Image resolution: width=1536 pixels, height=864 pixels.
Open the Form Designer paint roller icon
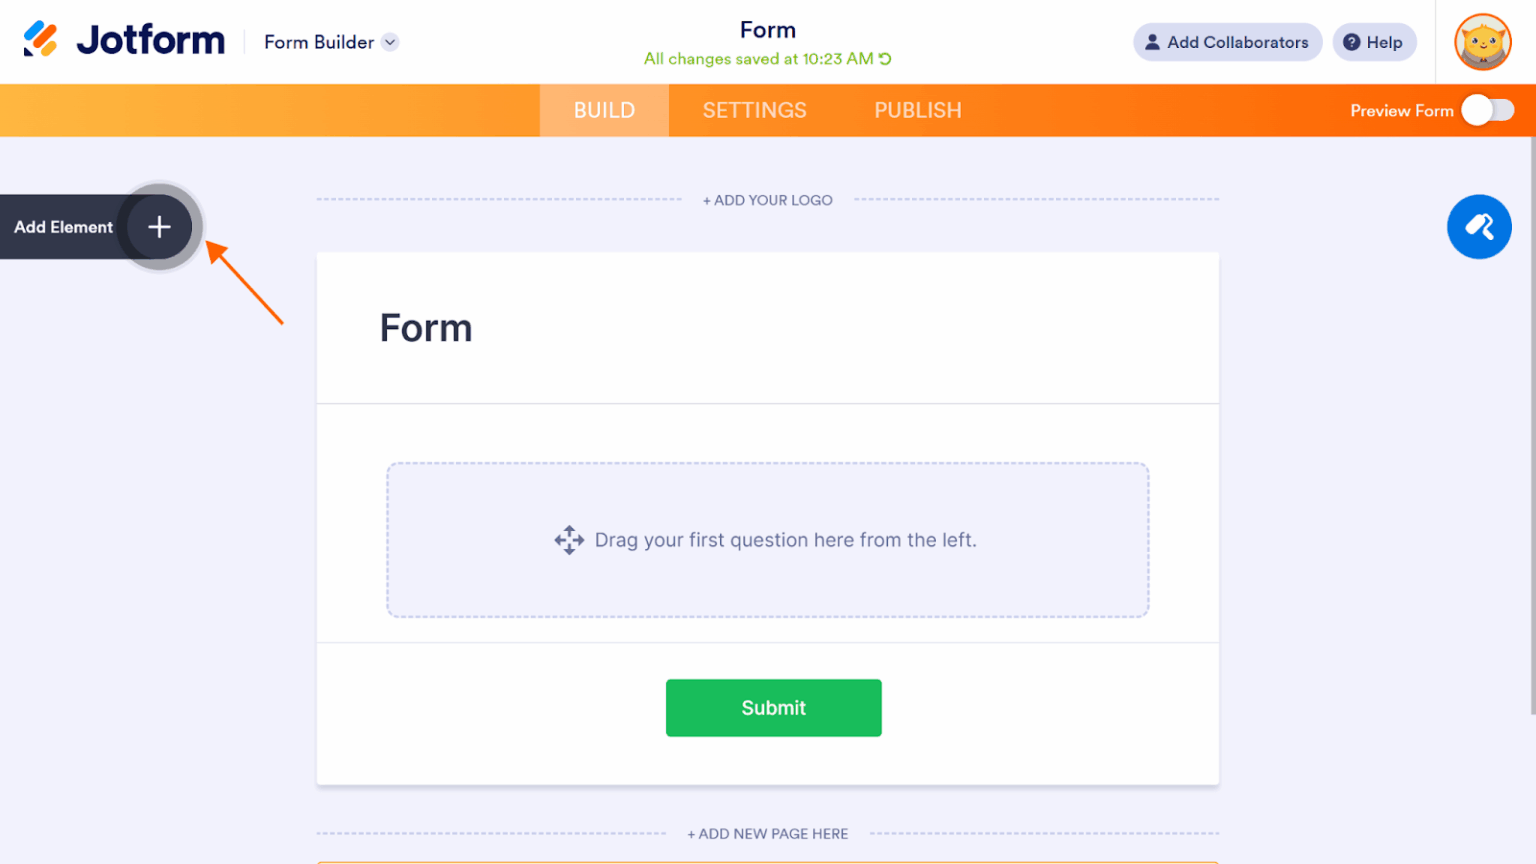[x=1479, y=227]
